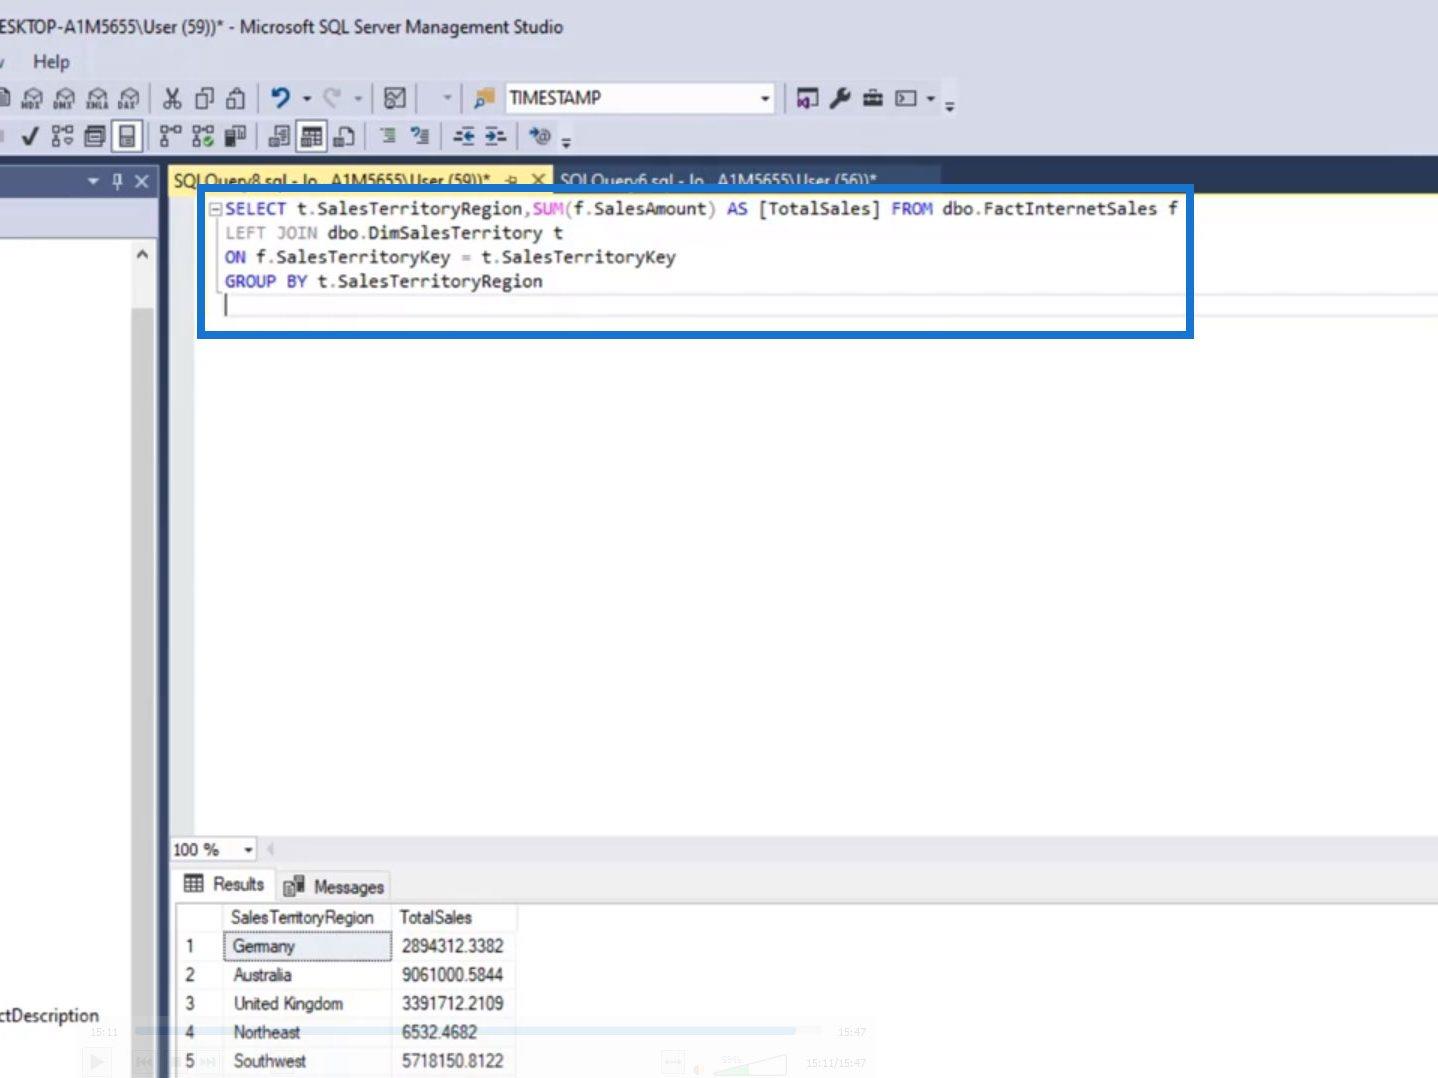Select value 5718150.8122 cell
The image size is (1438, 1078).
[454, 1061]
